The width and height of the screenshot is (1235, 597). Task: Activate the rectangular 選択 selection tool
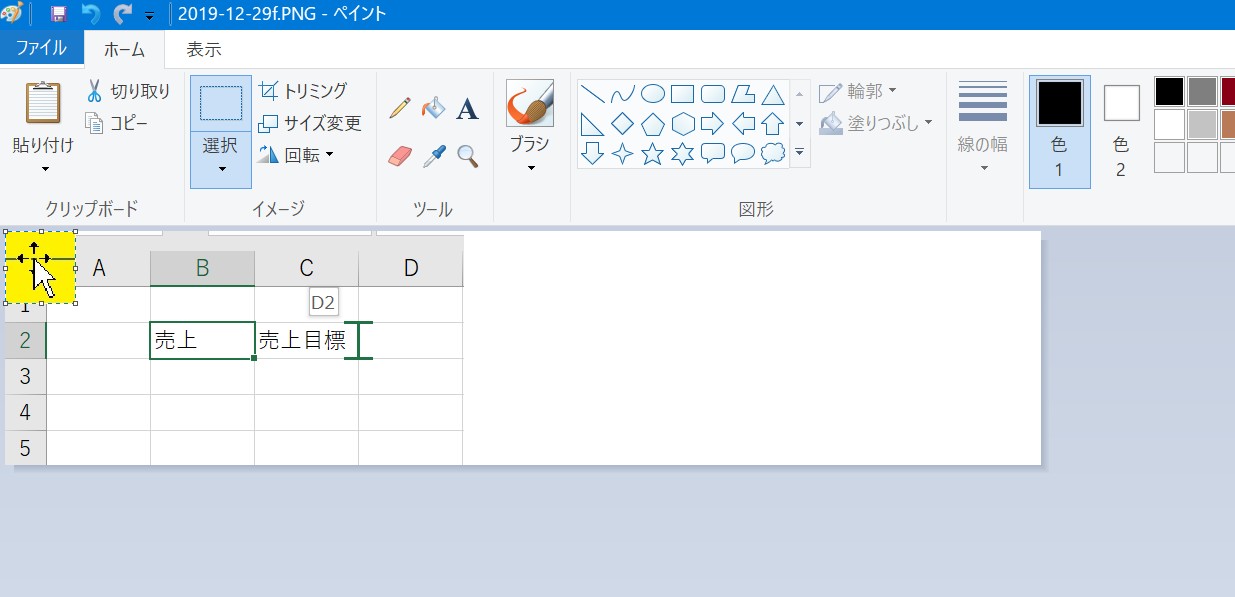(x=221, y=103)
